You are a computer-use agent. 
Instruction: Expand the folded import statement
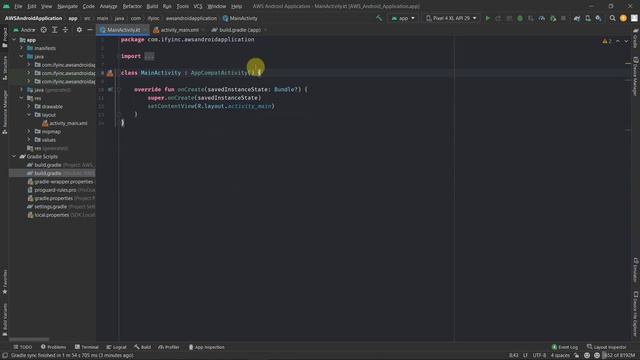point(149,56)
